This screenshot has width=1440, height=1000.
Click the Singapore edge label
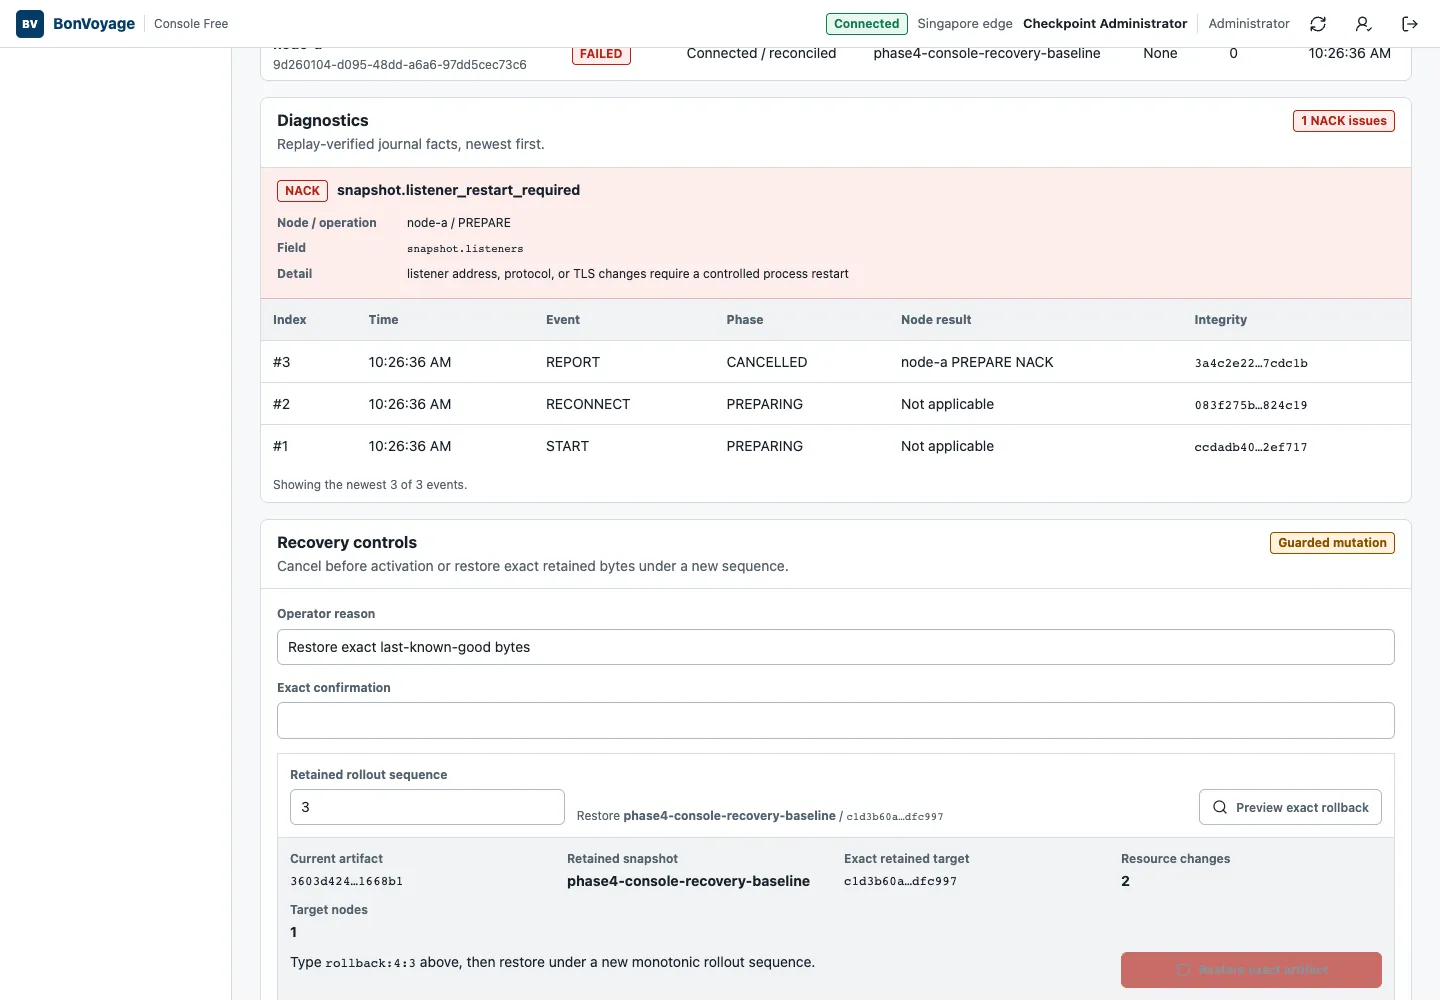pyautogui.click(x=965, y=24)
